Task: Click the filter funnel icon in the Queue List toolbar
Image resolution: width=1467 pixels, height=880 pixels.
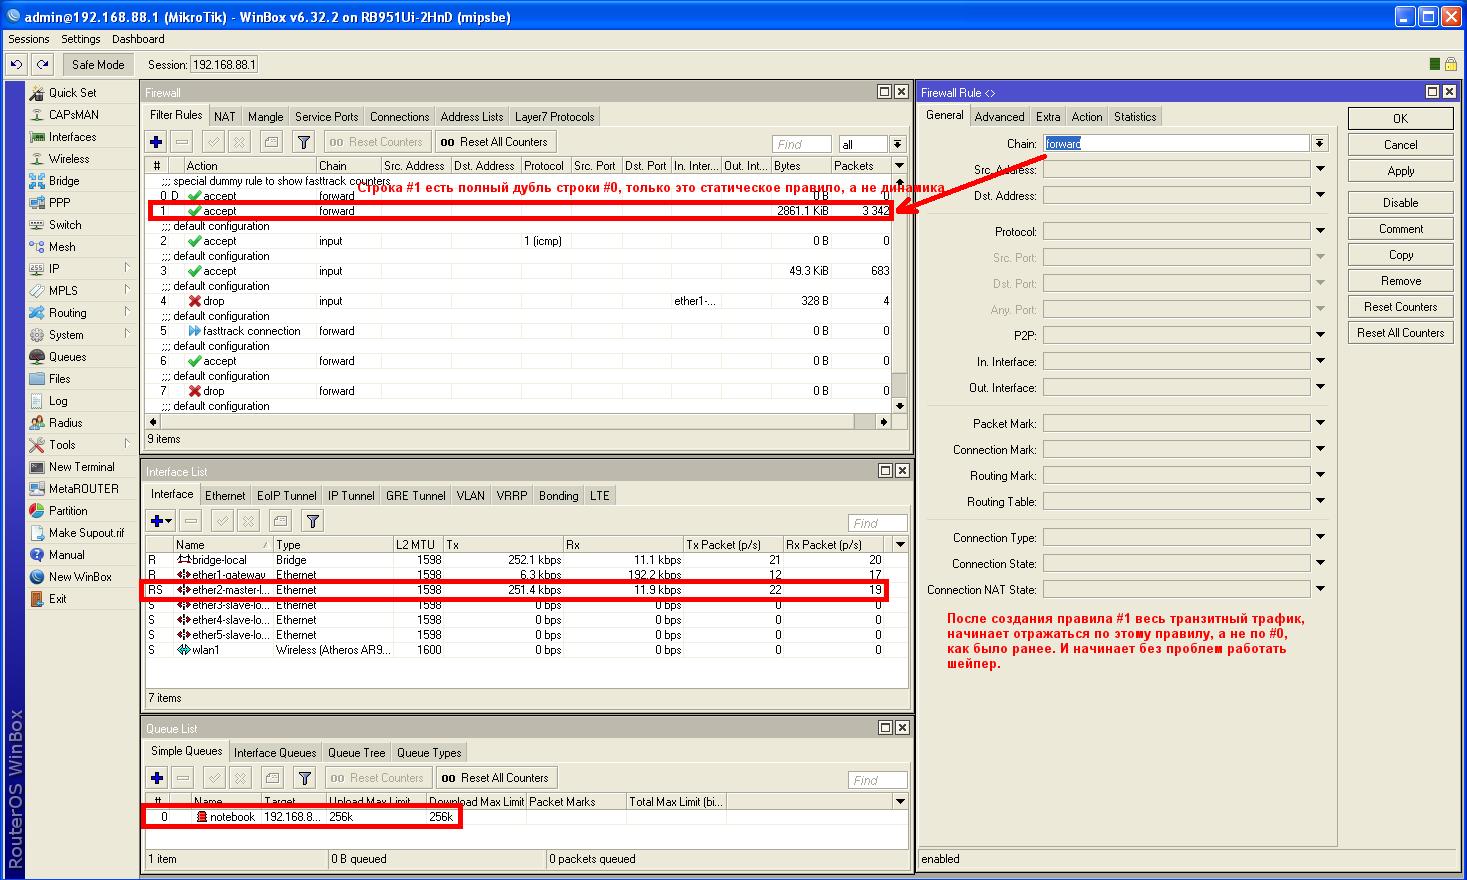Action: pos(305,778)
